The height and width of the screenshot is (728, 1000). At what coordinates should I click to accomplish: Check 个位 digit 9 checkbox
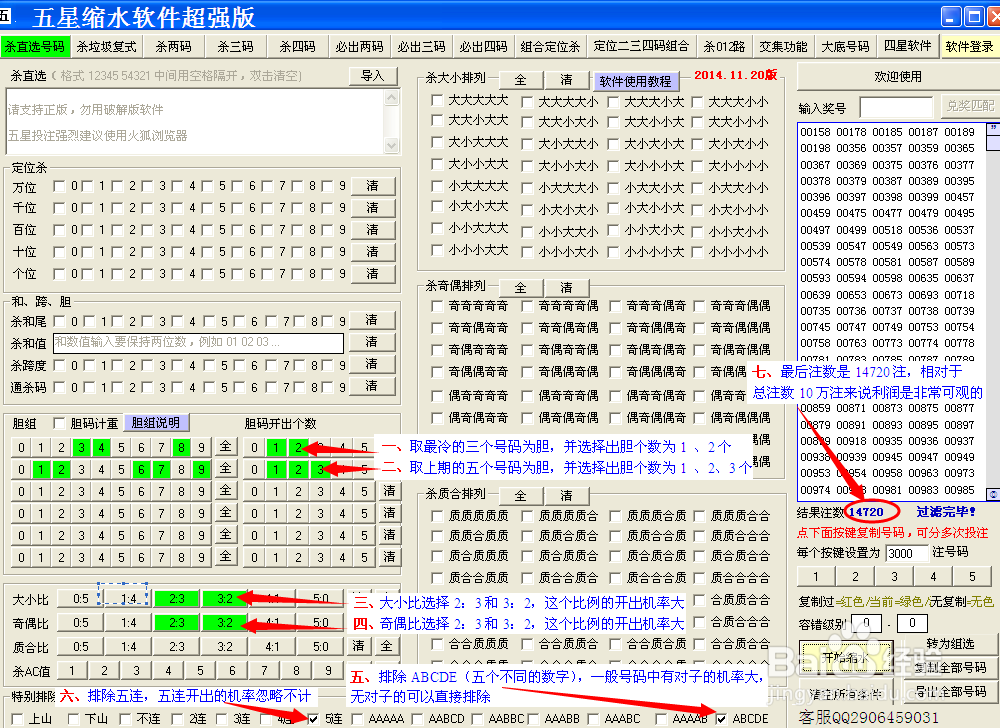click(x=328, y=274)
